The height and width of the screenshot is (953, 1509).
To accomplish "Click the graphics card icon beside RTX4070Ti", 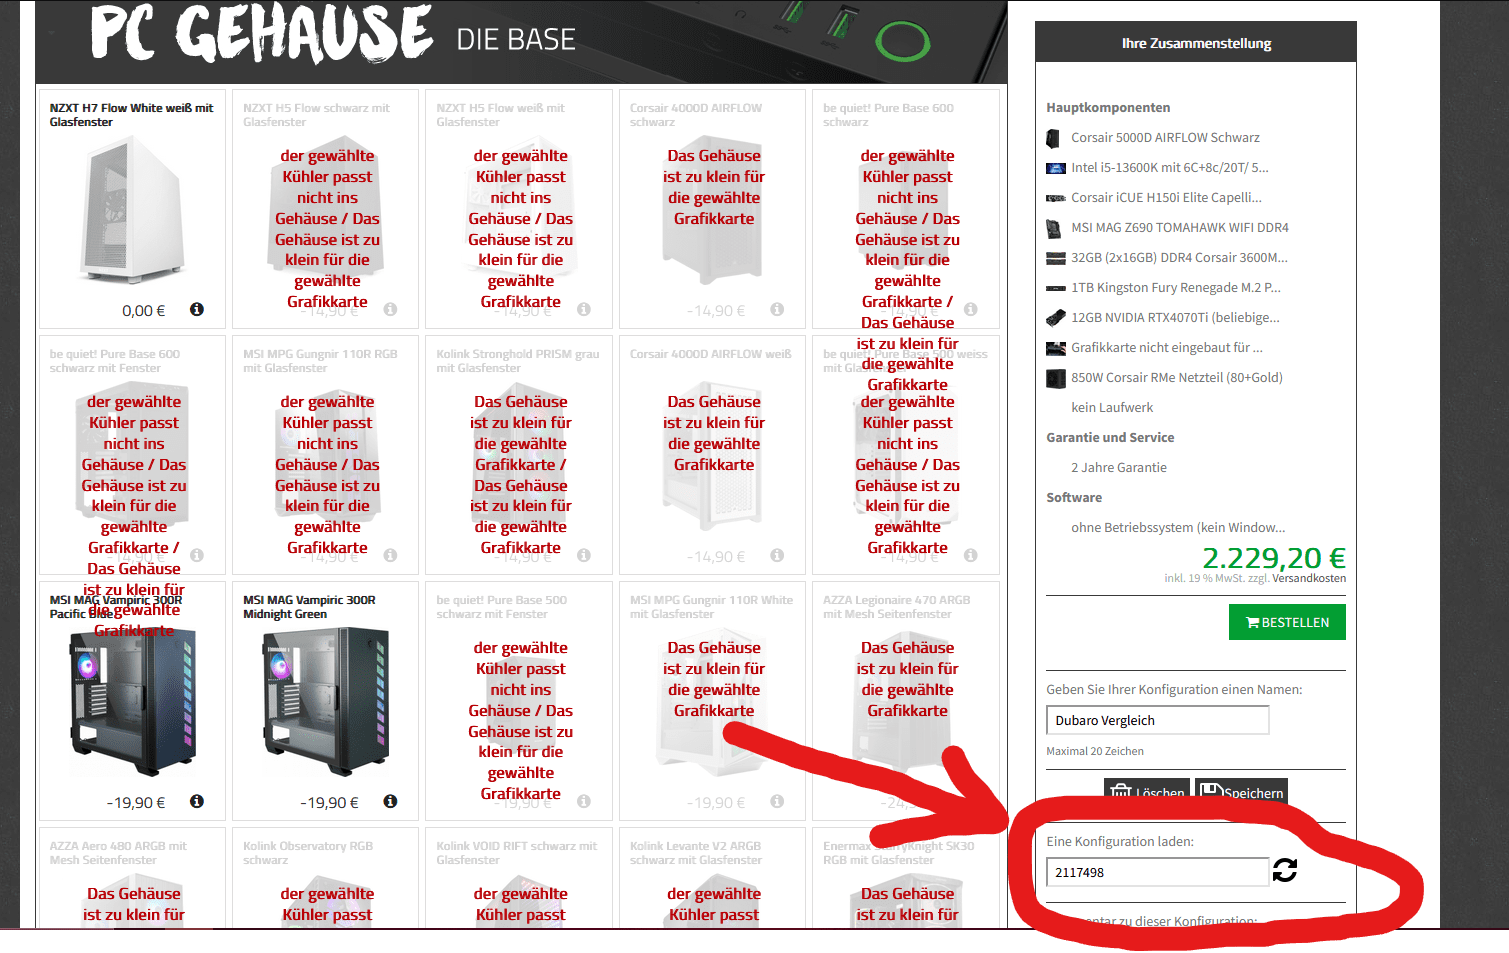I will (x=1055, y=318).
